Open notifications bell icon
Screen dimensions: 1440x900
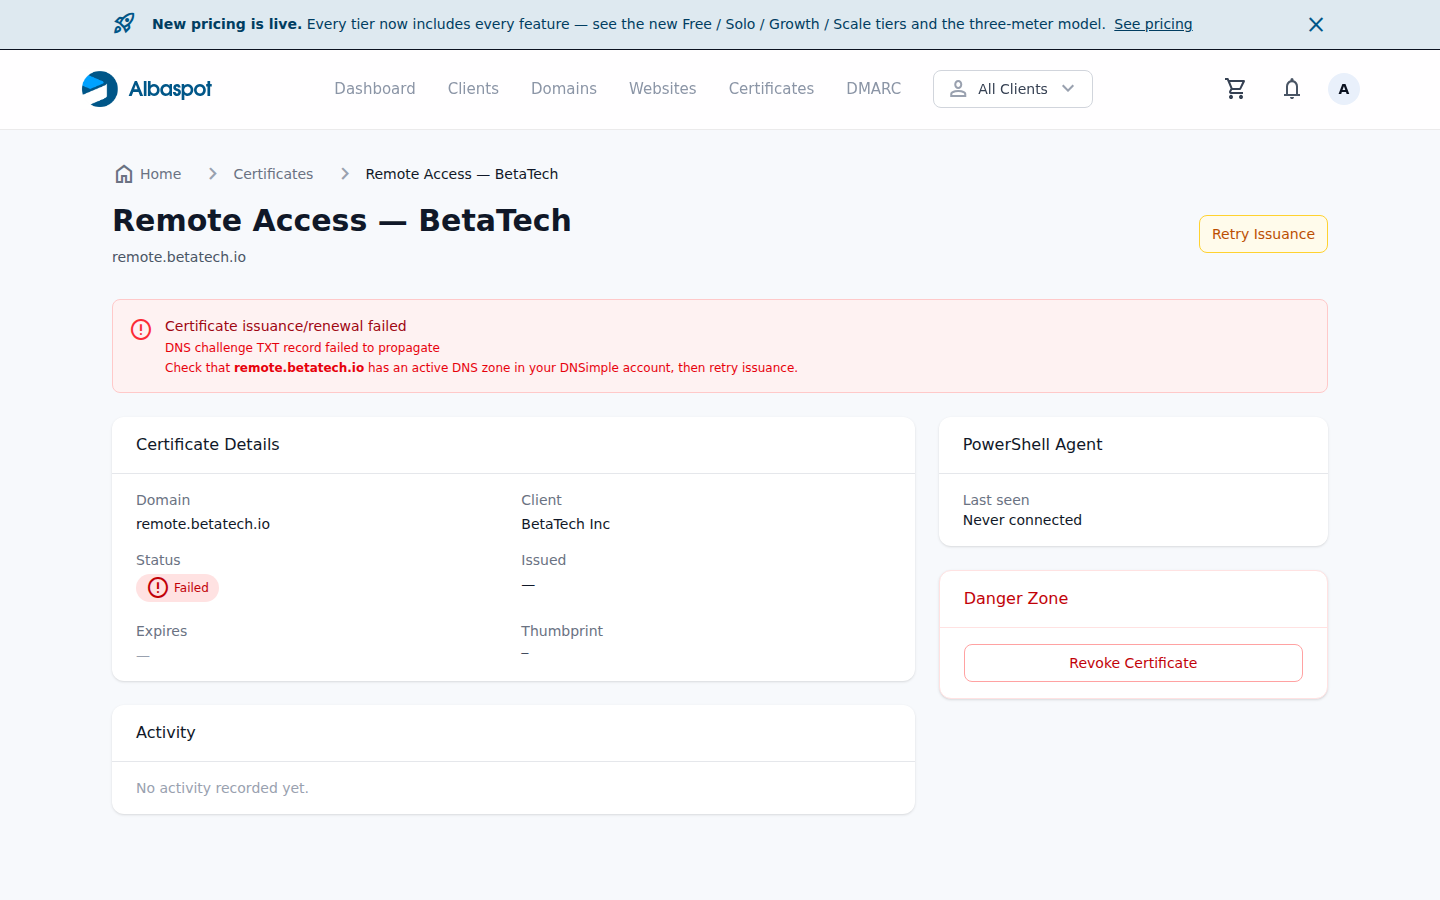coord(1292,89)
